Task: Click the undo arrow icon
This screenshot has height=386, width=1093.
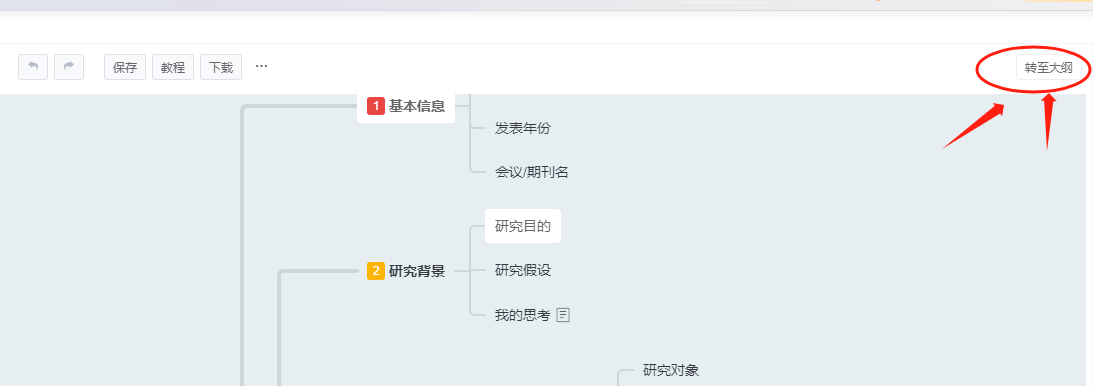Action: (33, 67)
